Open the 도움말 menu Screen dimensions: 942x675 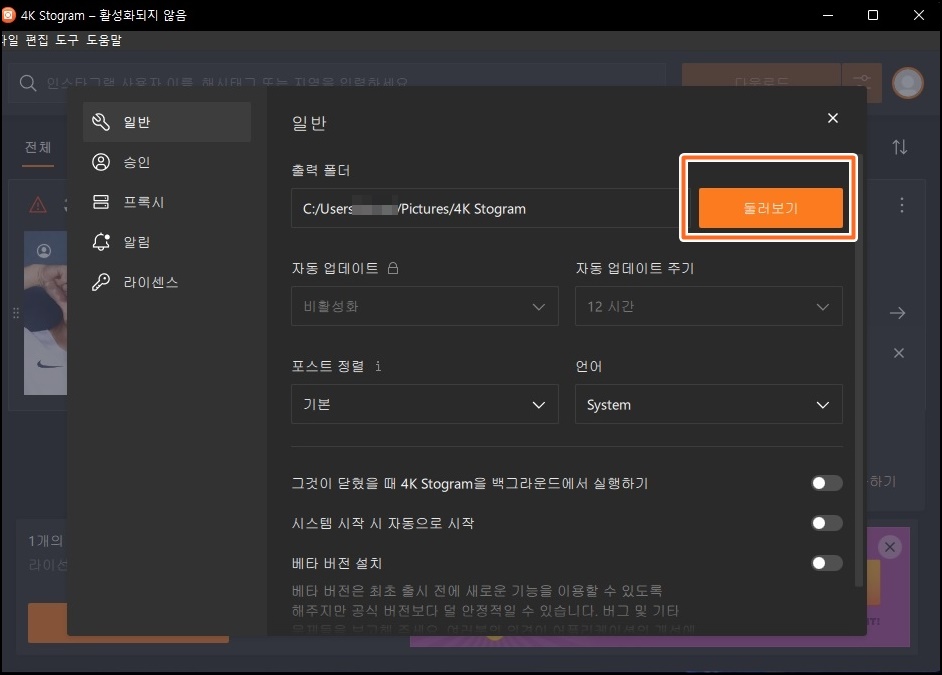[x=103, y=40]
